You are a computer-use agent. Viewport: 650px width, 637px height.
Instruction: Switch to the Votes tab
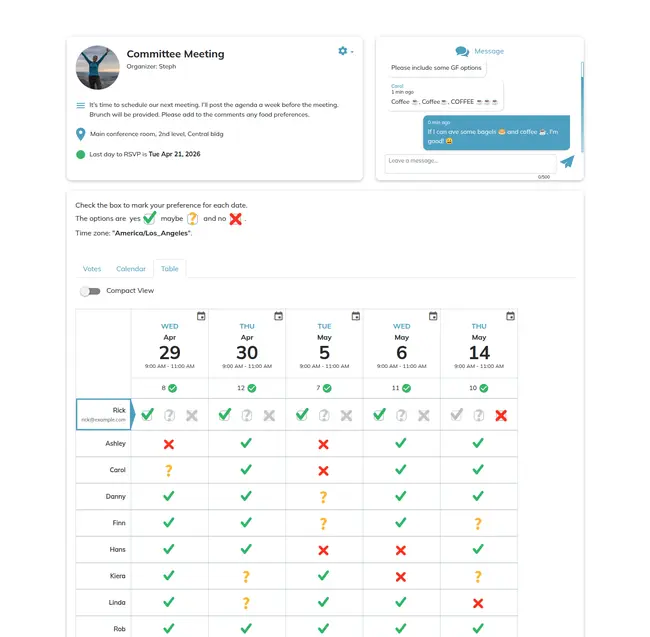pyautogui.click(x=92, y=269)
